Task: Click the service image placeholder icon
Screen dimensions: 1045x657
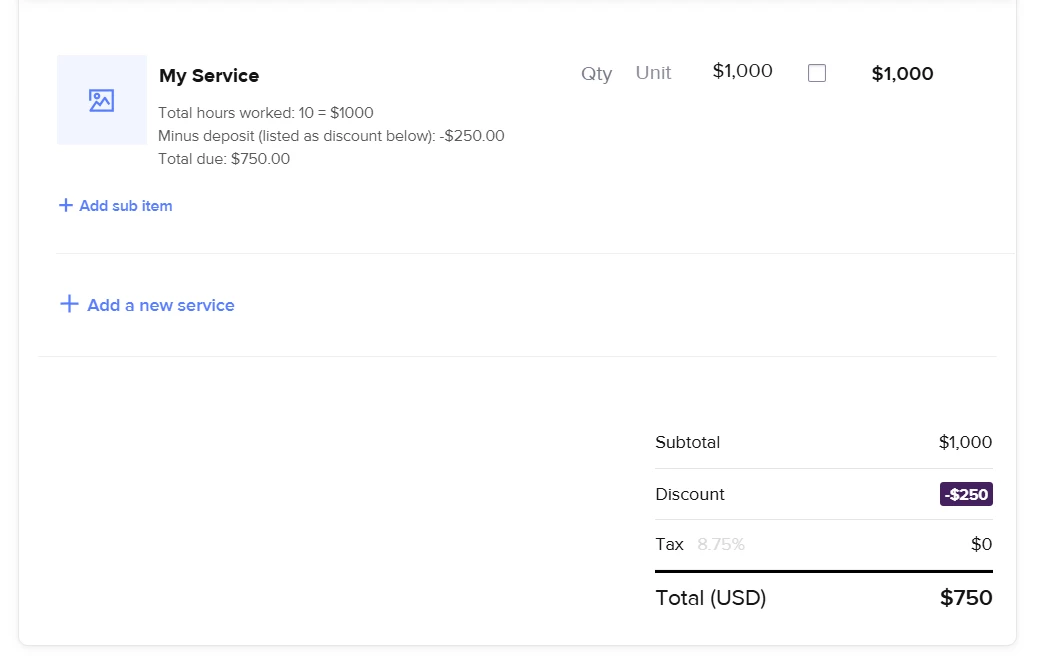Action: point(101,100)
